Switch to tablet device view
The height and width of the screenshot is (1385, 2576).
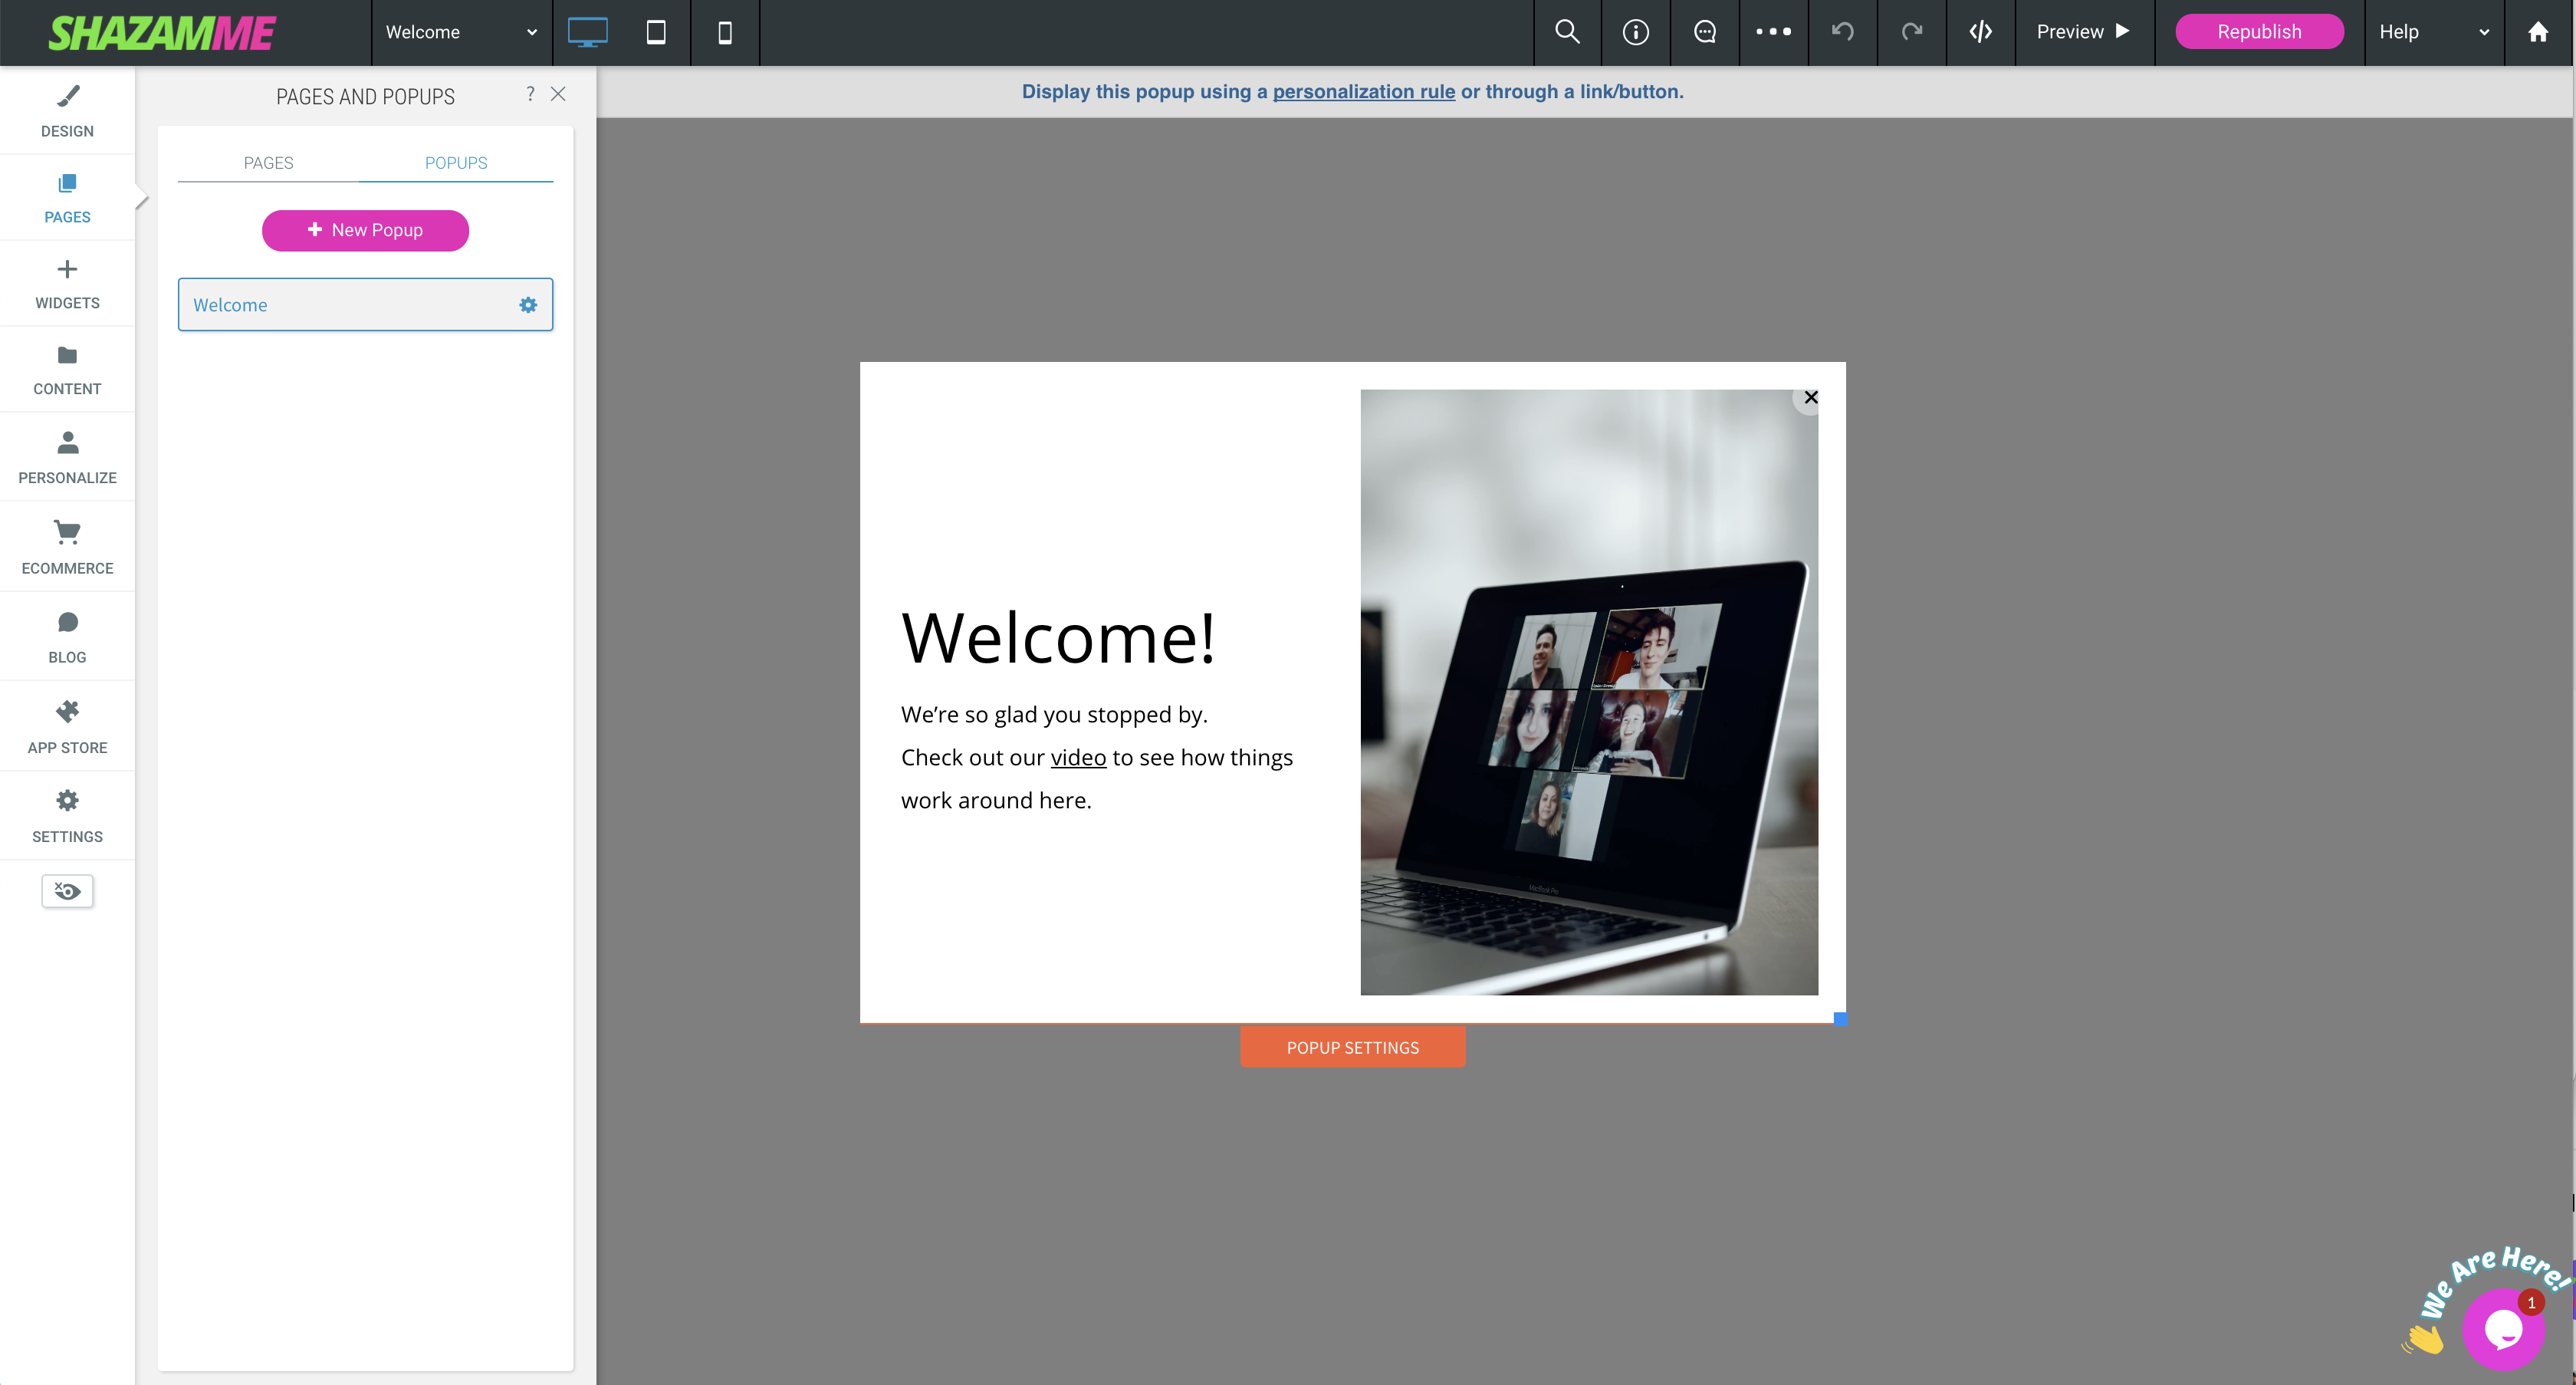(656, 32)
